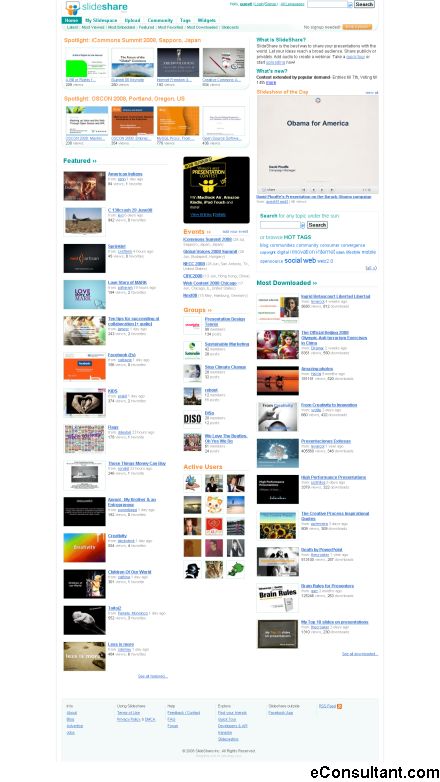This screenshot has width=440, height=782.
Task: Open the cartoon cat face user avatar
Action: point(214,504)
